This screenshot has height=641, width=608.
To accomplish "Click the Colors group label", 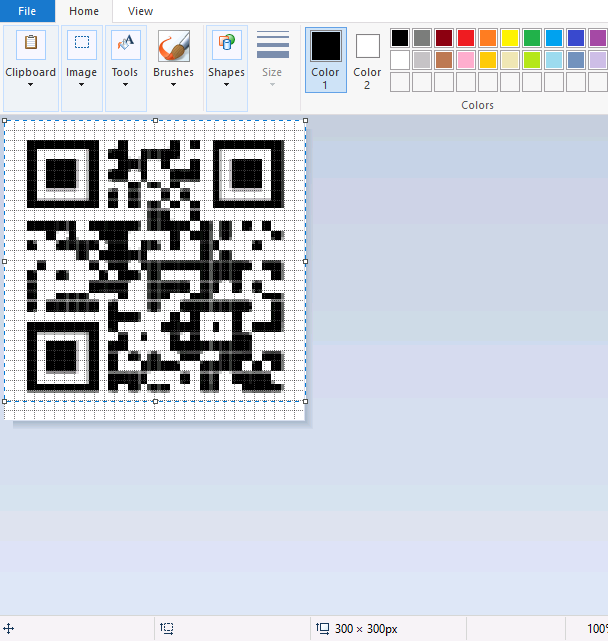I will click(477, 105).
